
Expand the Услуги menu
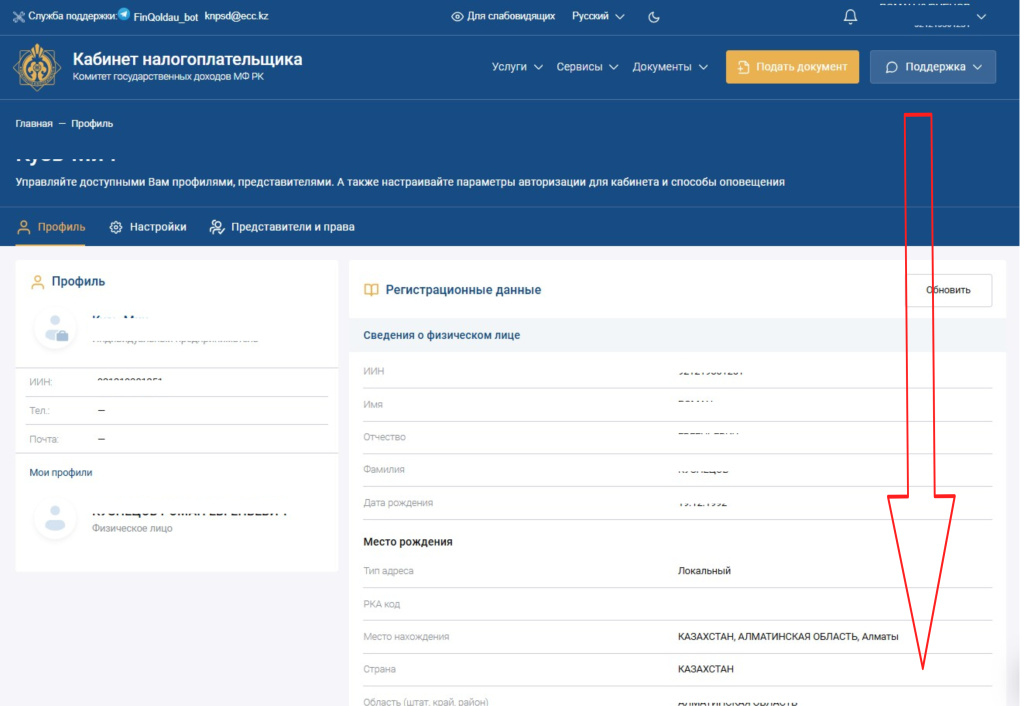(x=517, y=67)
